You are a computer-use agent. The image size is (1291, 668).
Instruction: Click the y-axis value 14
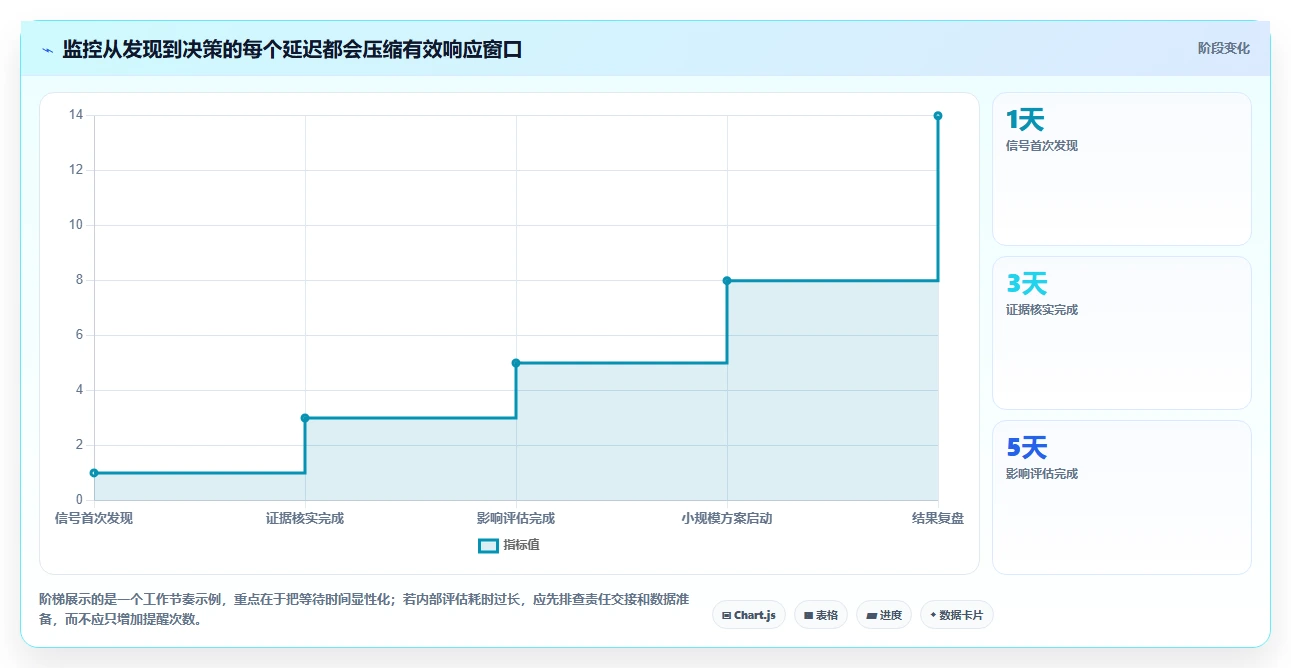click(x=76, y=115)
